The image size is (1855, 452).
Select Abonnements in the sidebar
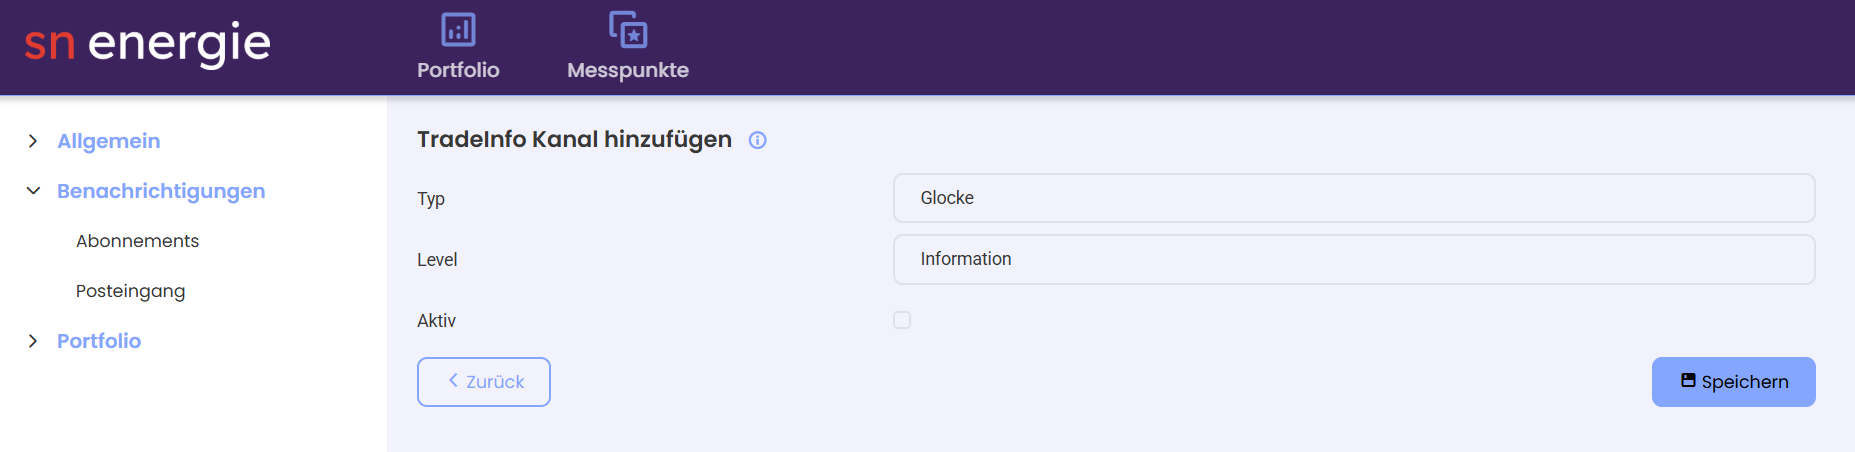(138, 241)
